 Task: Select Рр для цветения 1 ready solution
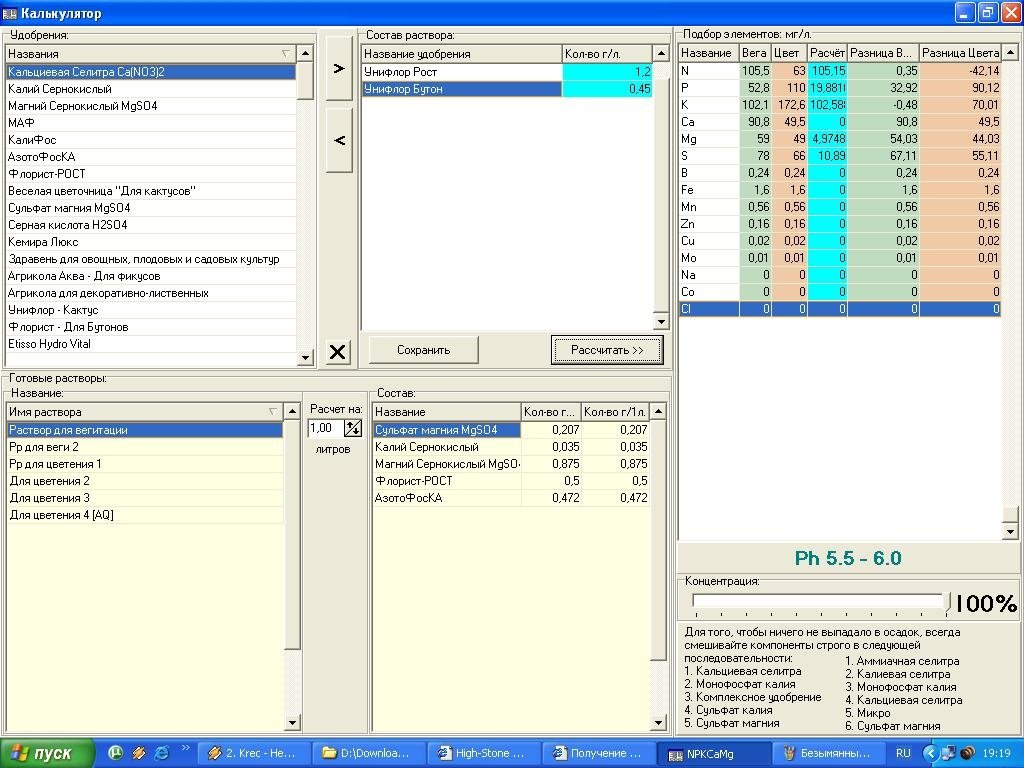[145, 464]
